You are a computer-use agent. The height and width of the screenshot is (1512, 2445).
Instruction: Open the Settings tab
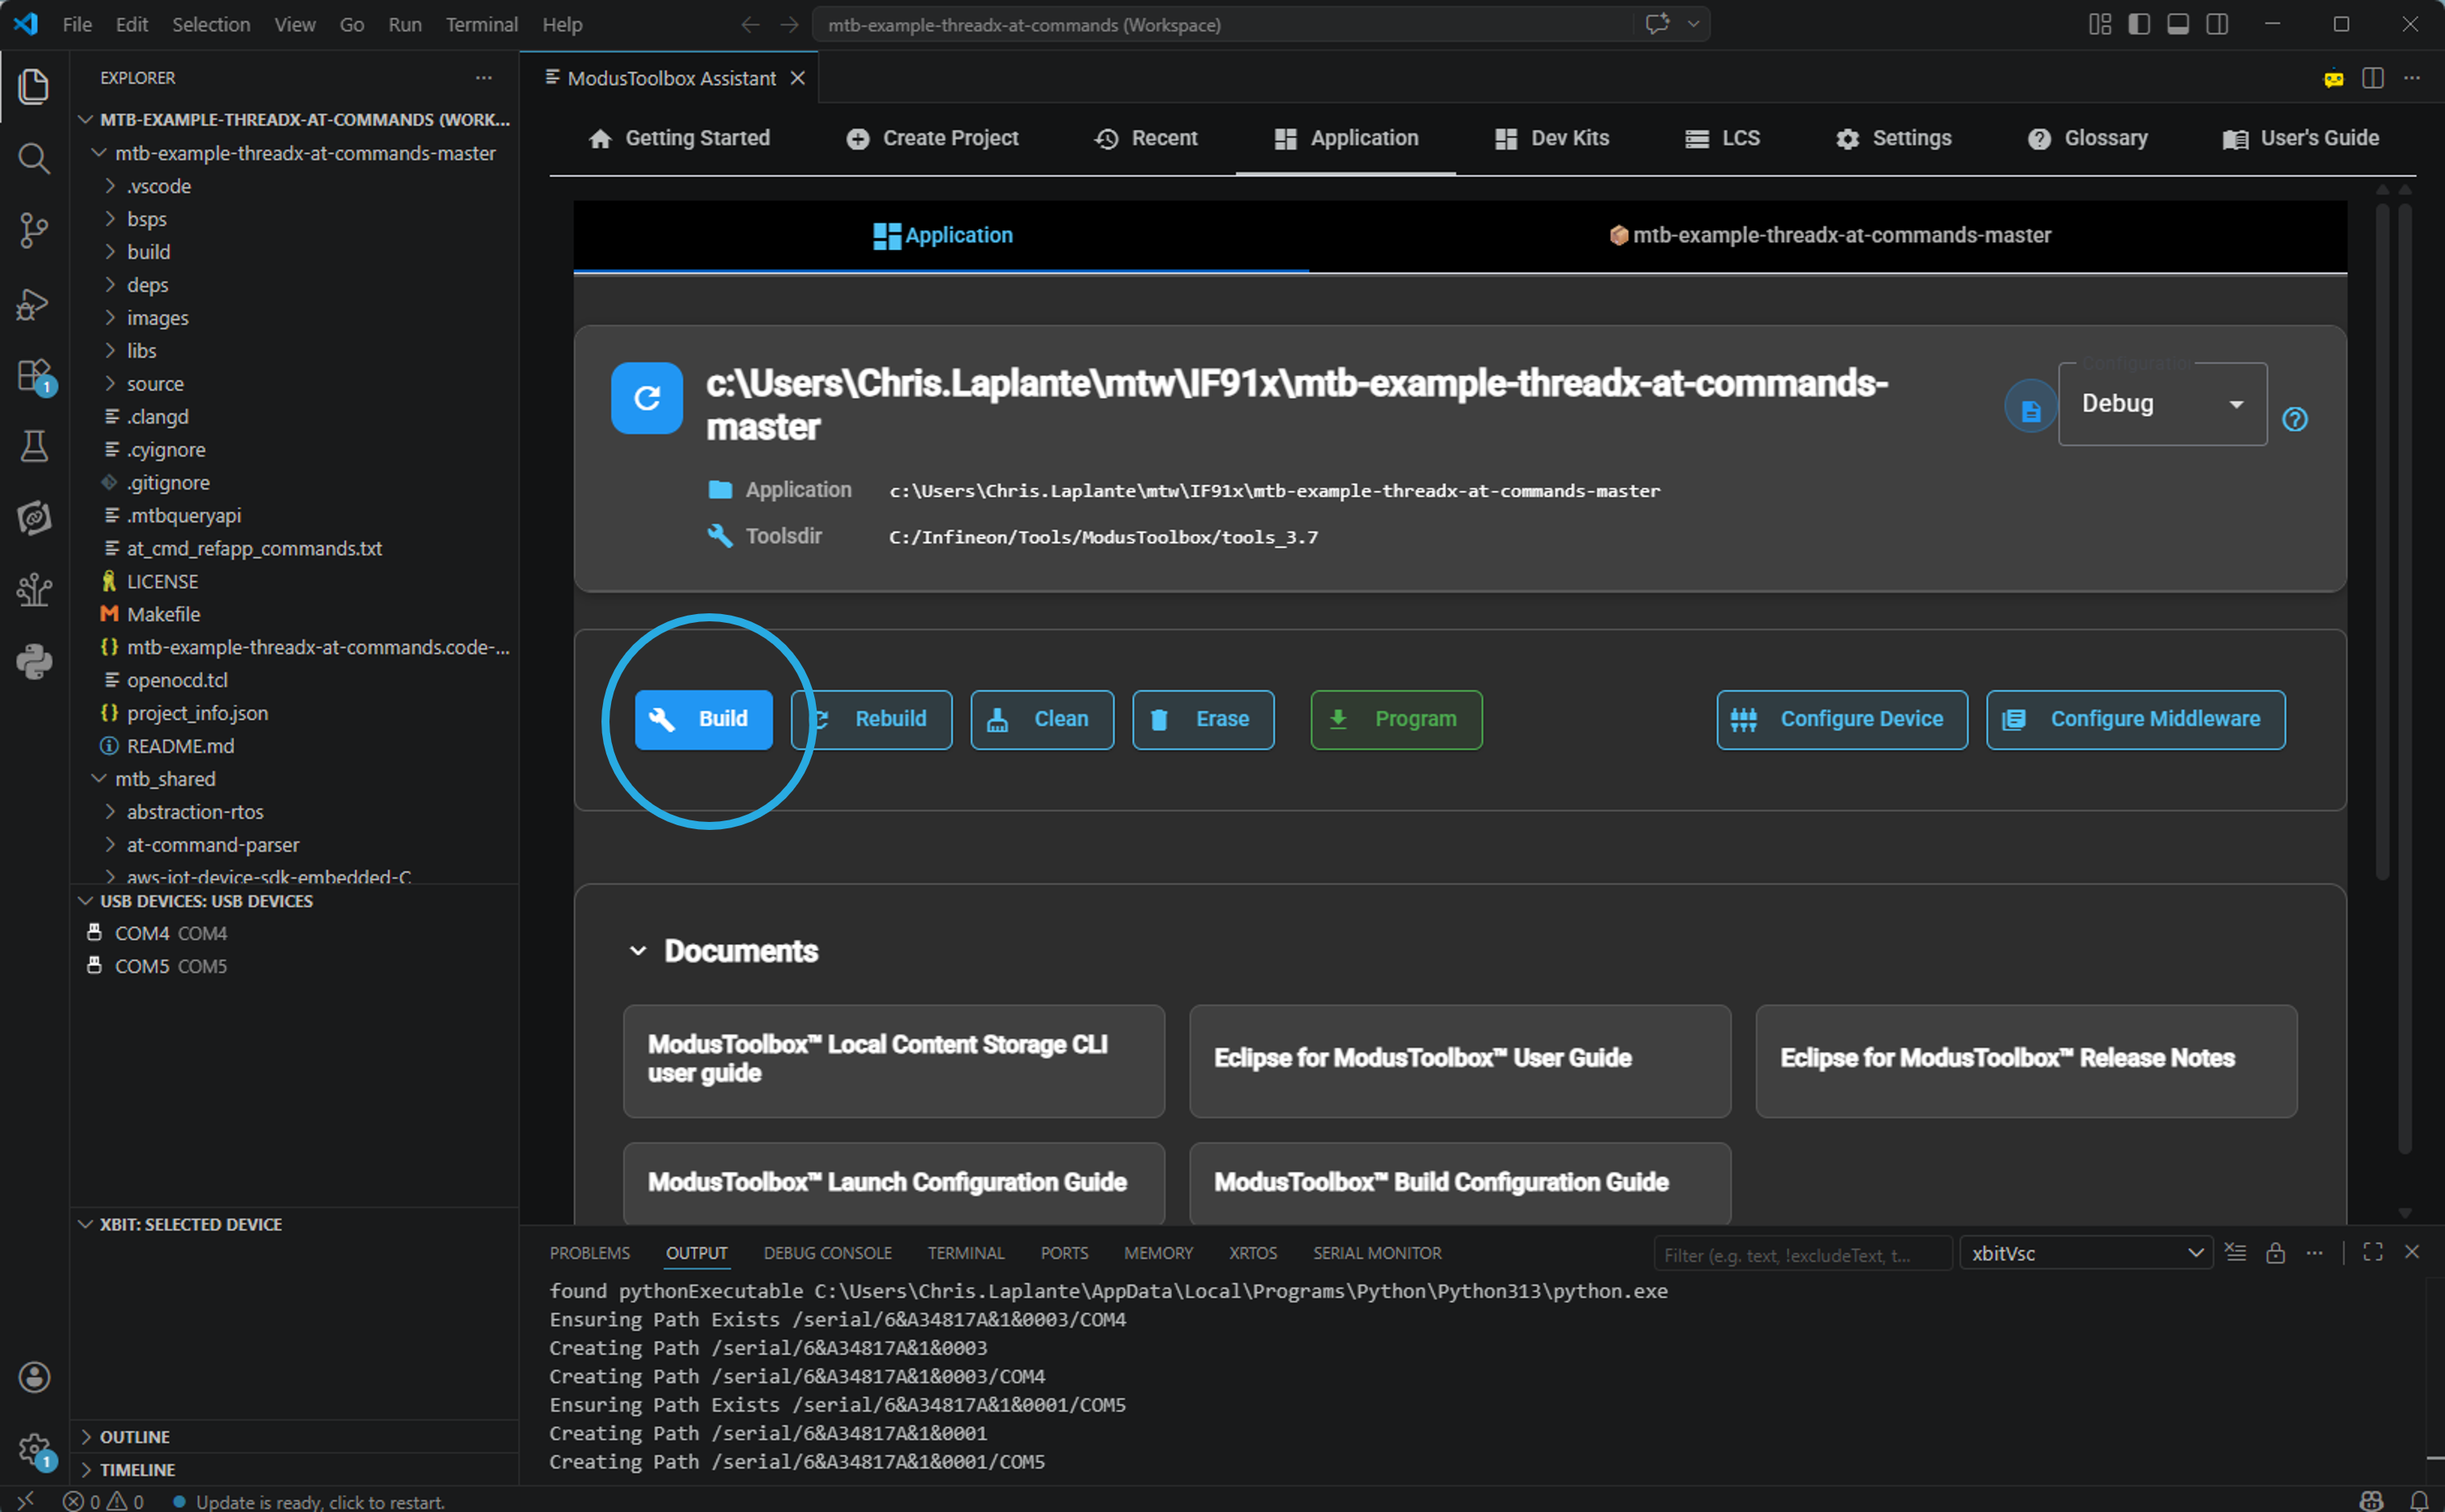click(x=1893, y=138)
